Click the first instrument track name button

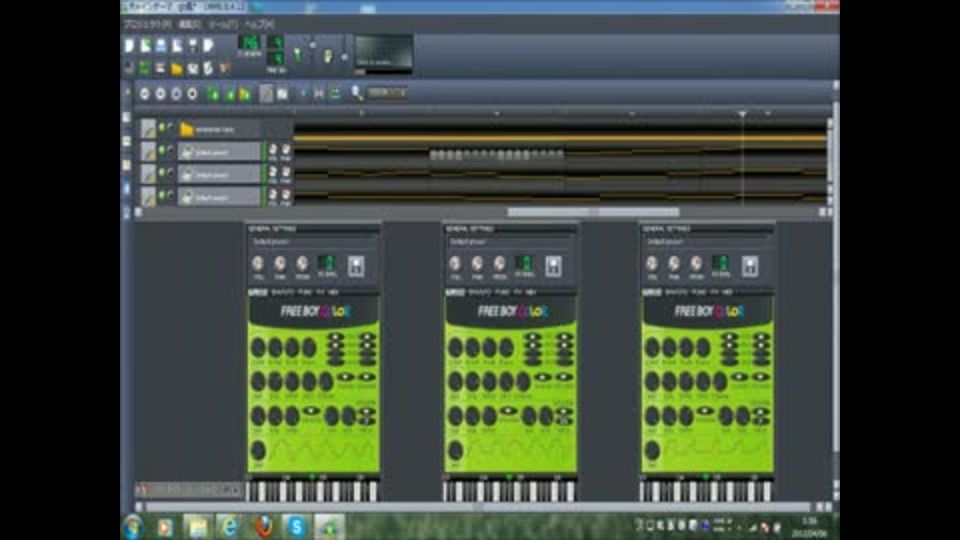click(x=219, y=152)
